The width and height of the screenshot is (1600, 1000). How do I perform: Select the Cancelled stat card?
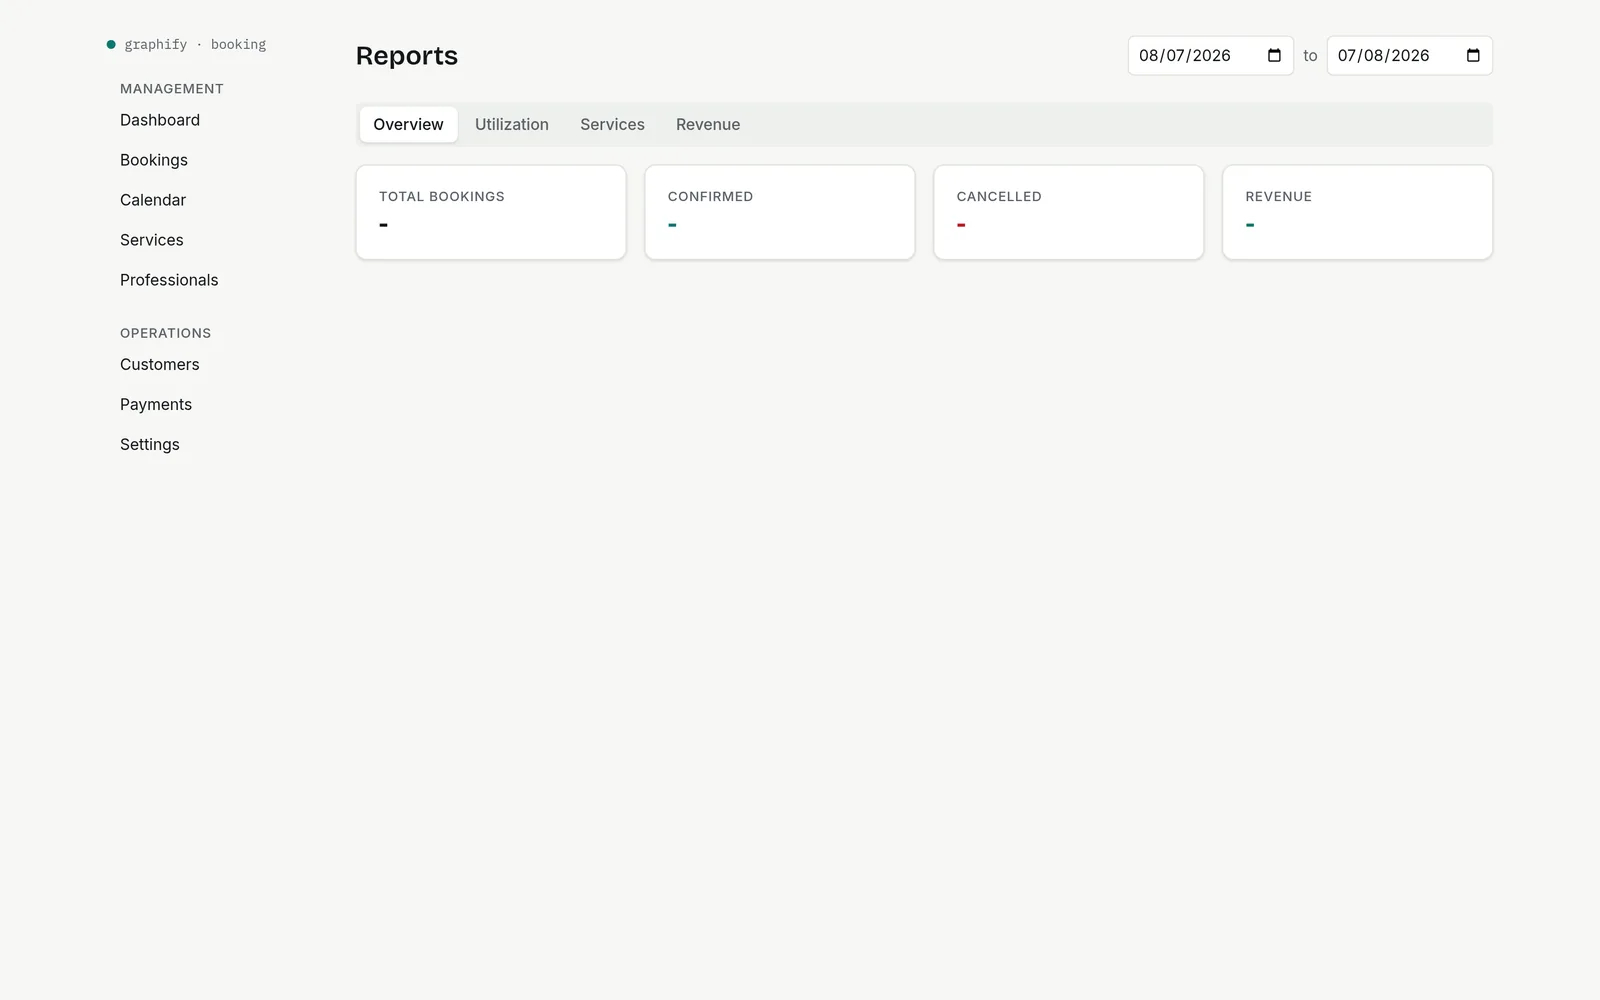pos(1068,212)
